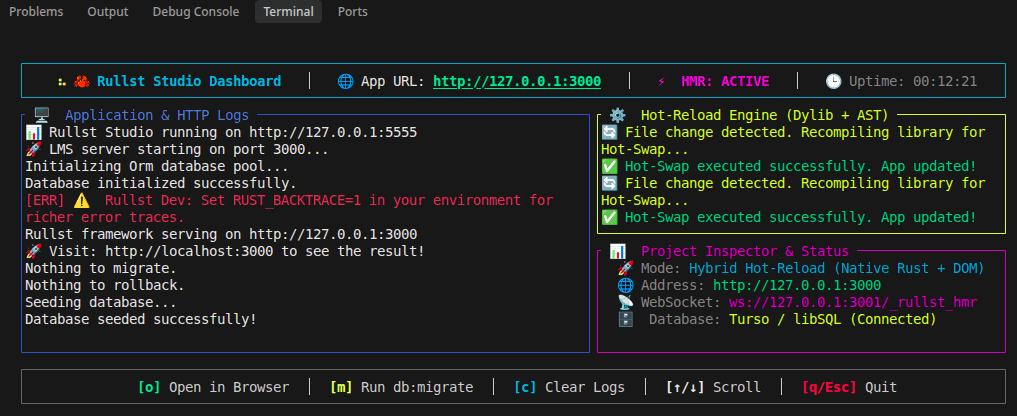Click Hybrid Hot-Reload (Native Rust + DOM) mode value
Viewport: 1017px width, 416px height.
coord(837,268)
